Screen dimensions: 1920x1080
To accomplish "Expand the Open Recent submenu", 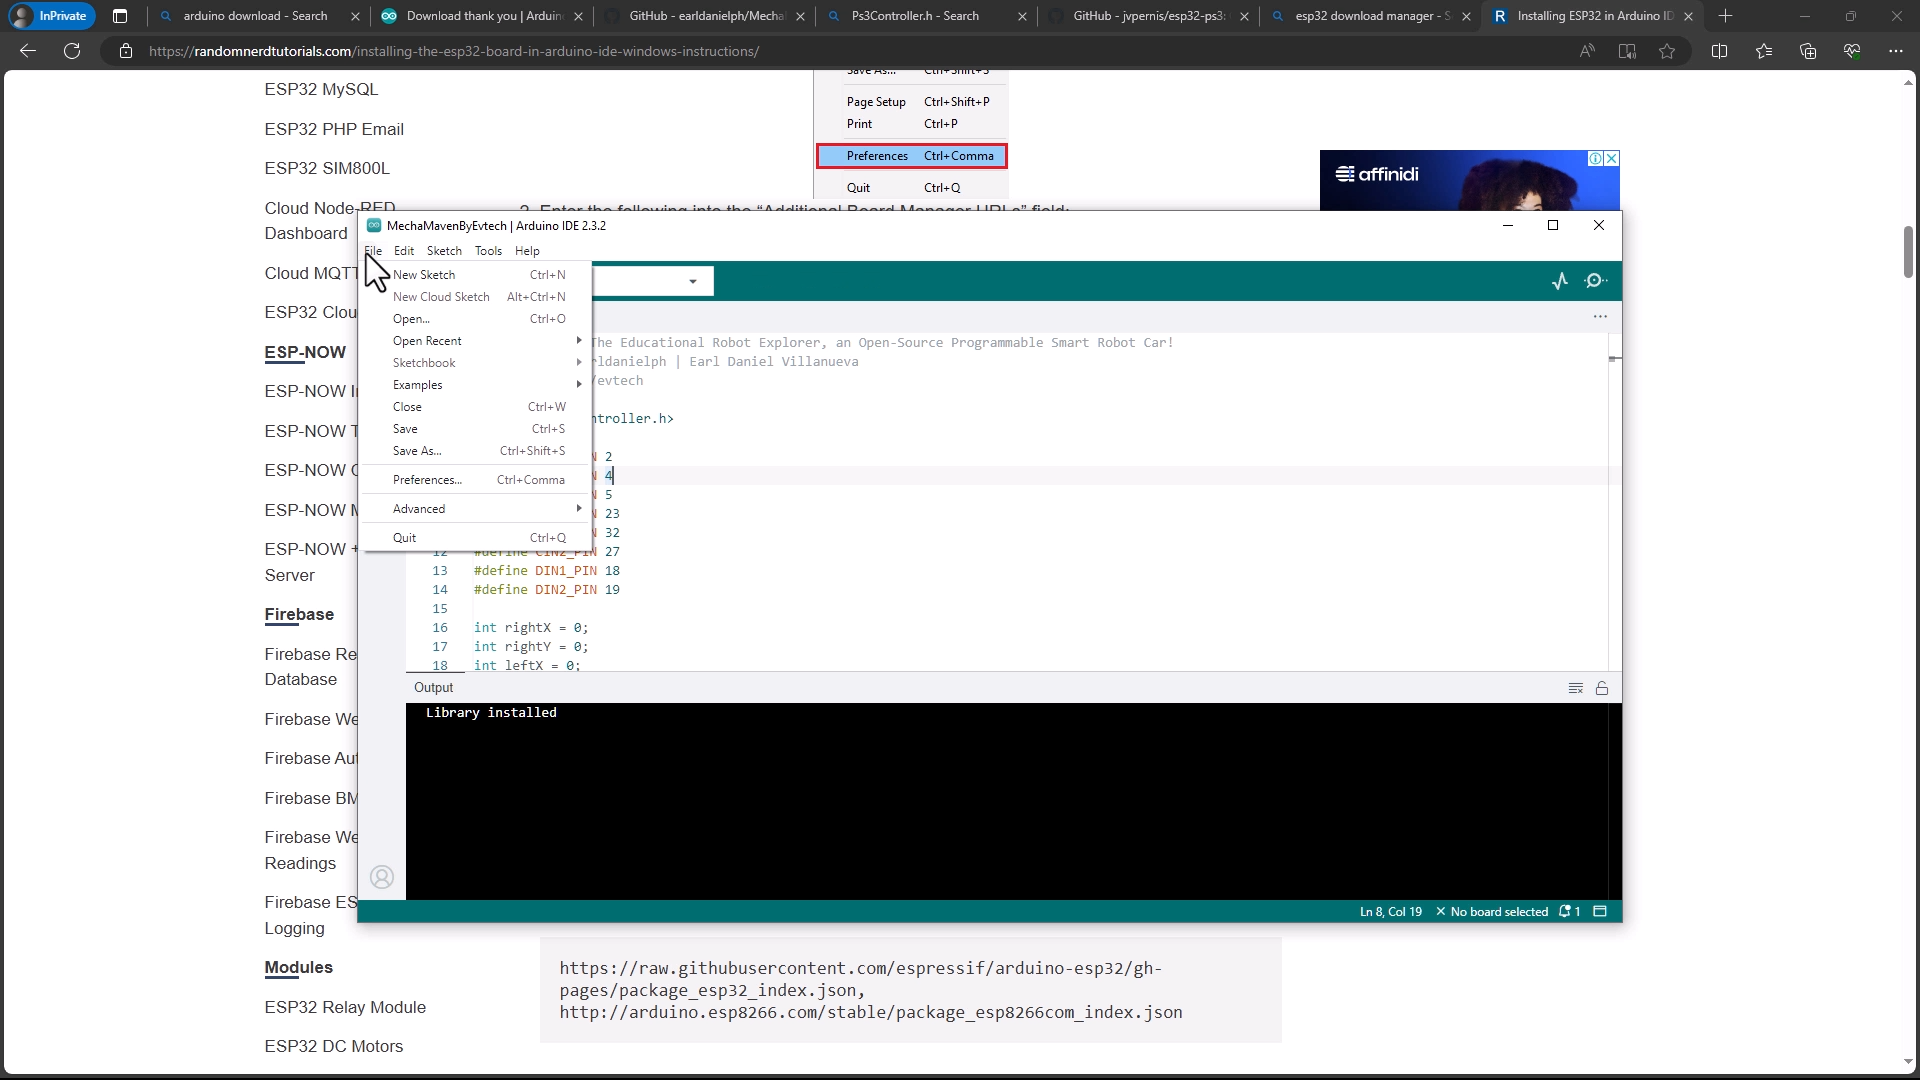I will (x=476, y=341).
